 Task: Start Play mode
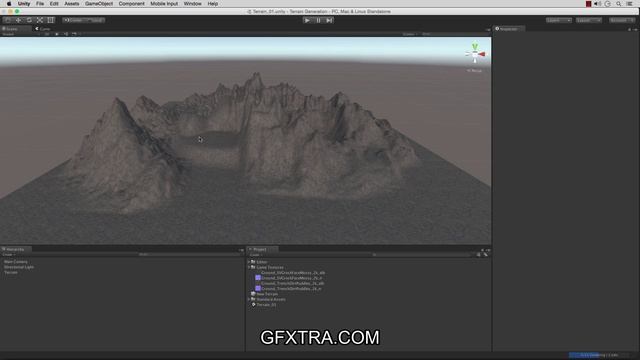coord(307,20)
